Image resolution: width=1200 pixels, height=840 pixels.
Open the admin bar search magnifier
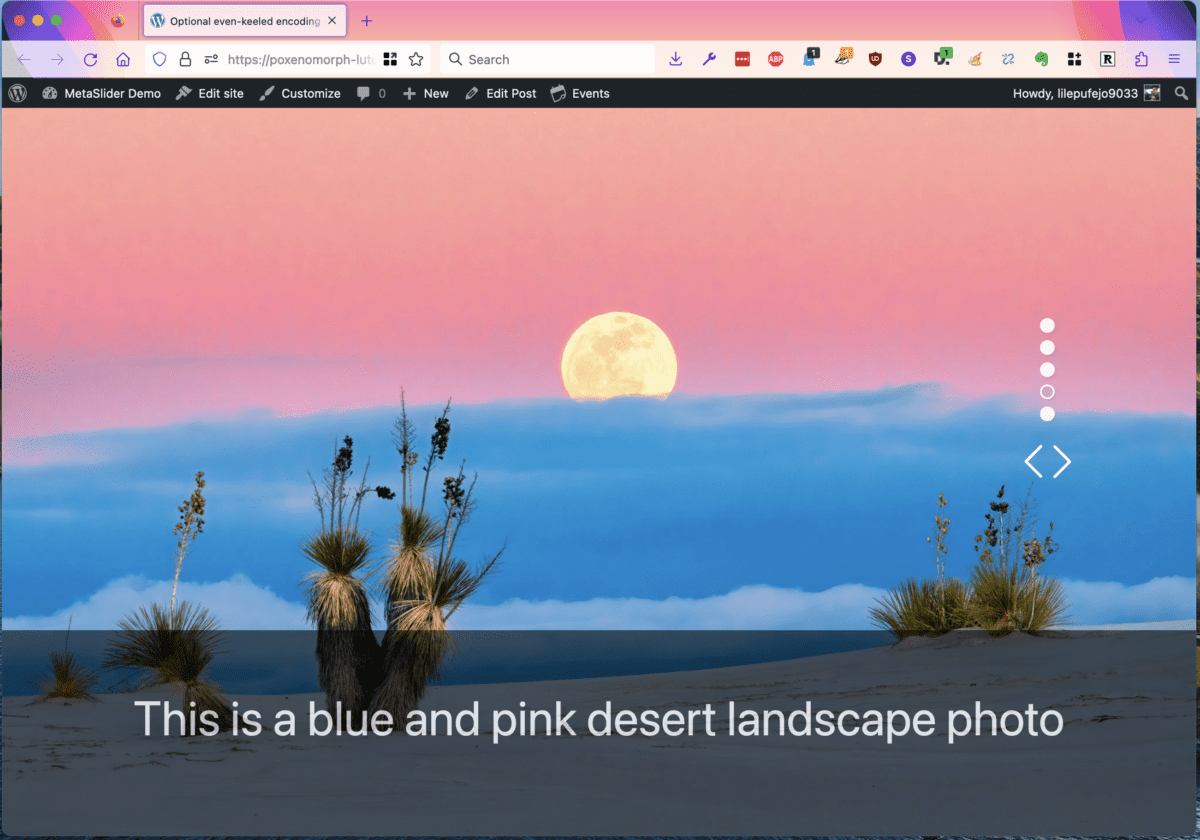(1181, 93)
